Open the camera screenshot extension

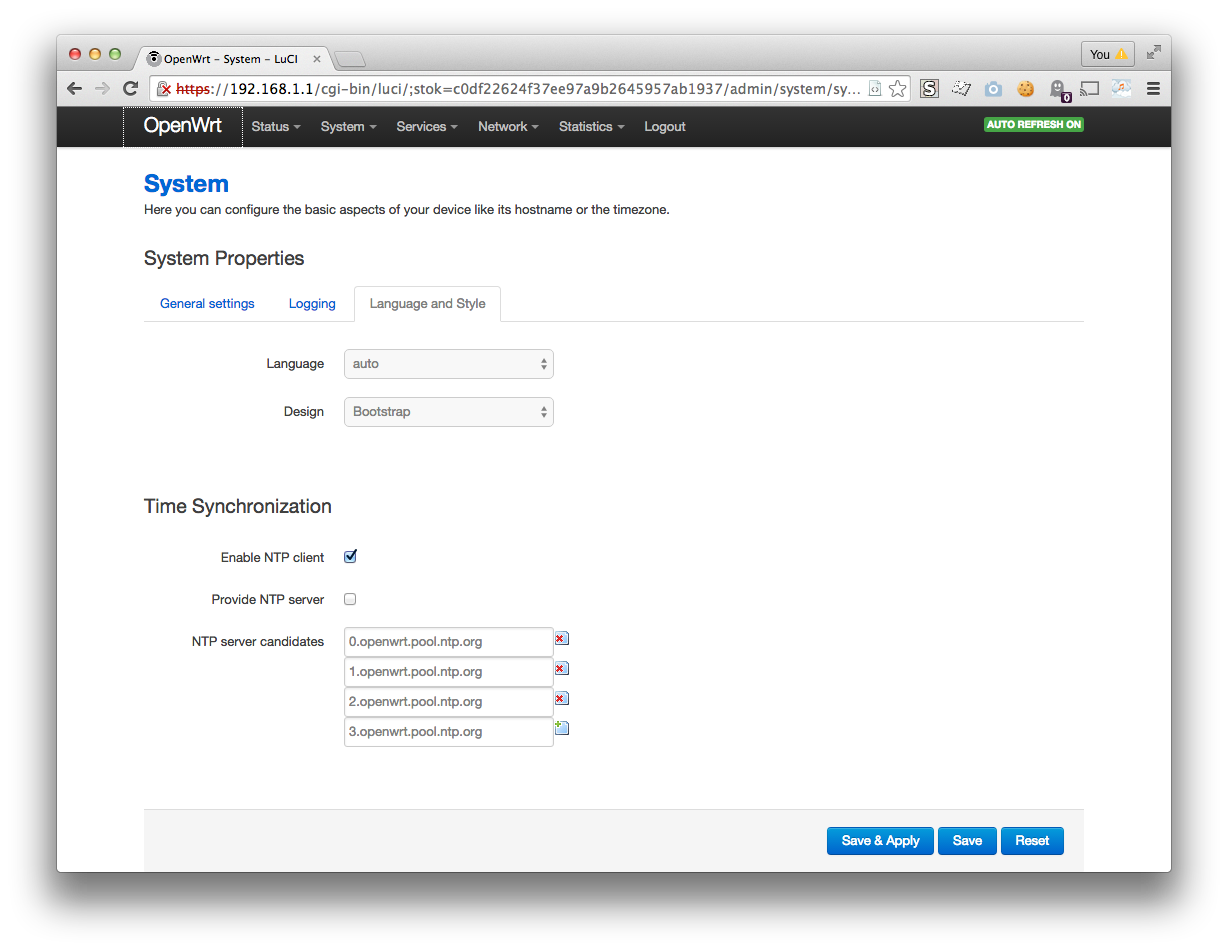pyautogui.click(x=993, y=89)
